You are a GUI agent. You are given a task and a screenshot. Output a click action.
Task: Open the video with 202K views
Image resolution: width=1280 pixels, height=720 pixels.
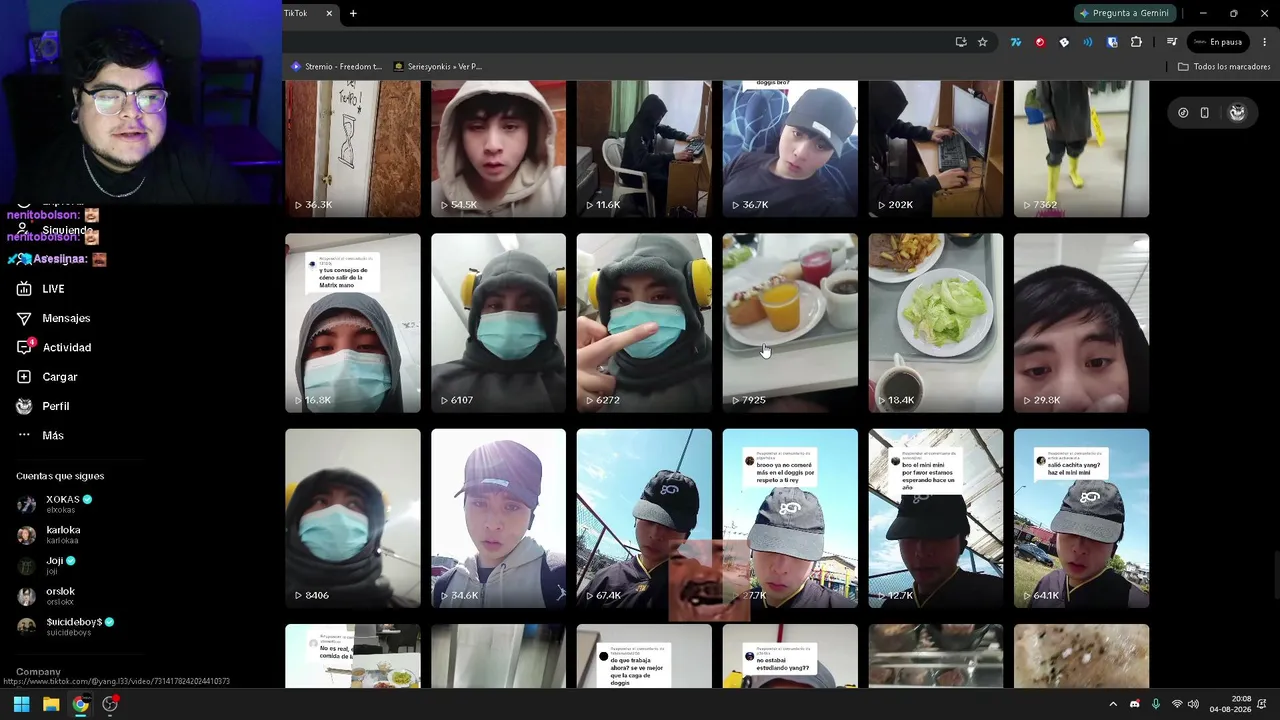[x=936, y=149]
